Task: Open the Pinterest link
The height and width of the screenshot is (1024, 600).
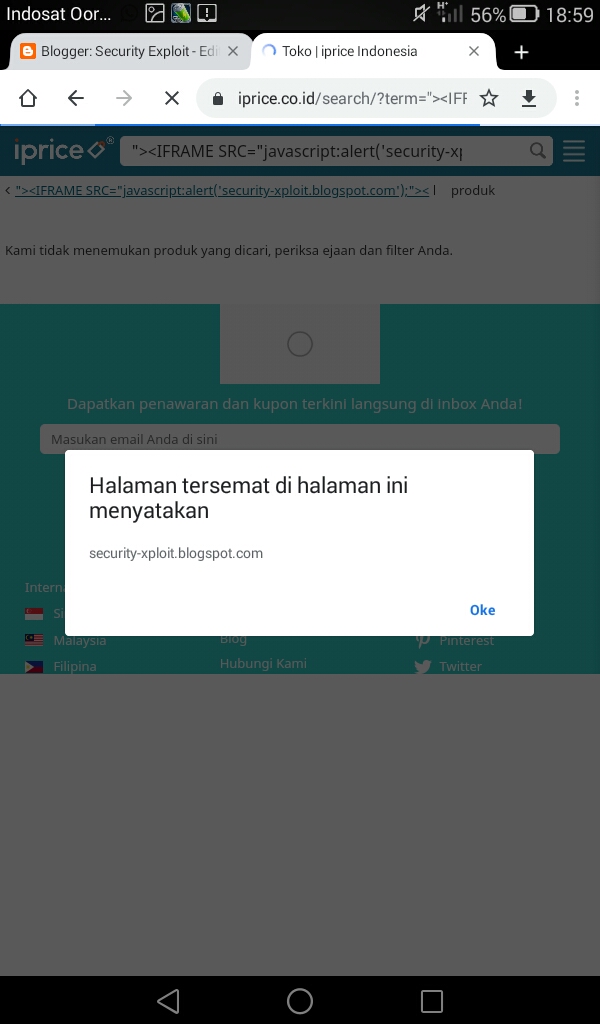Action: 467,641
